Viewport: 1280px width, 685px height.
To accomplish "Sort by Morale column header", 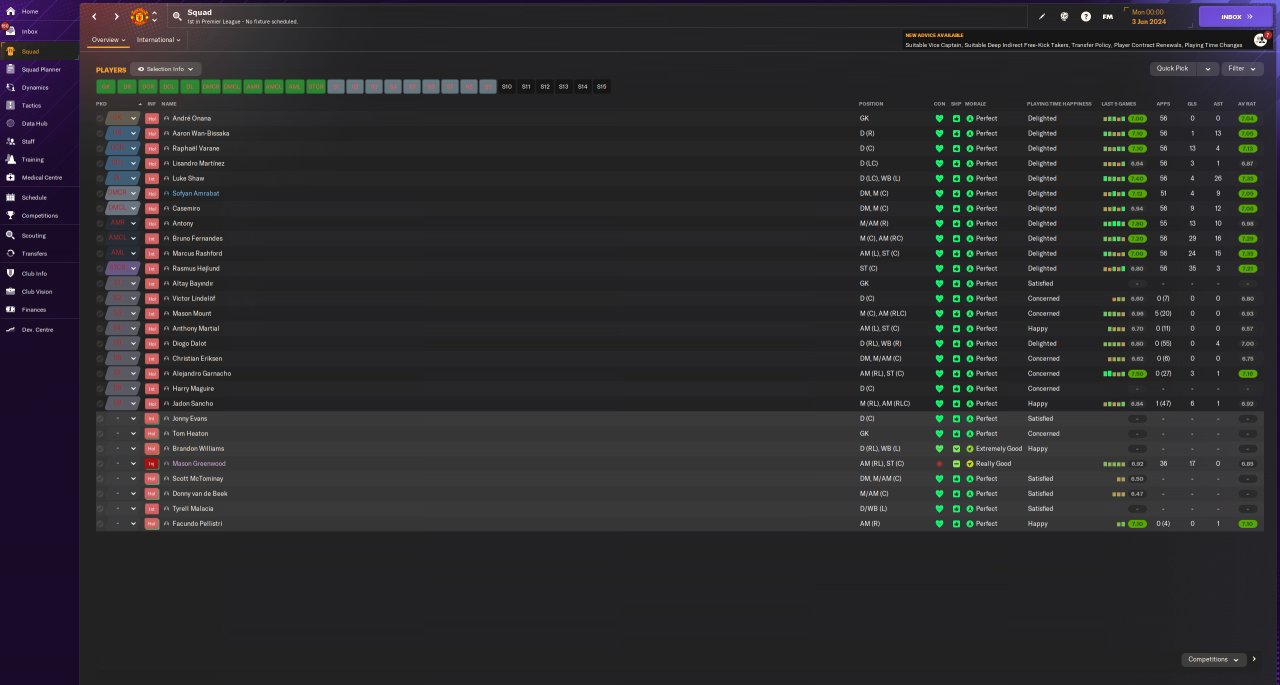I will pos(975,104).
